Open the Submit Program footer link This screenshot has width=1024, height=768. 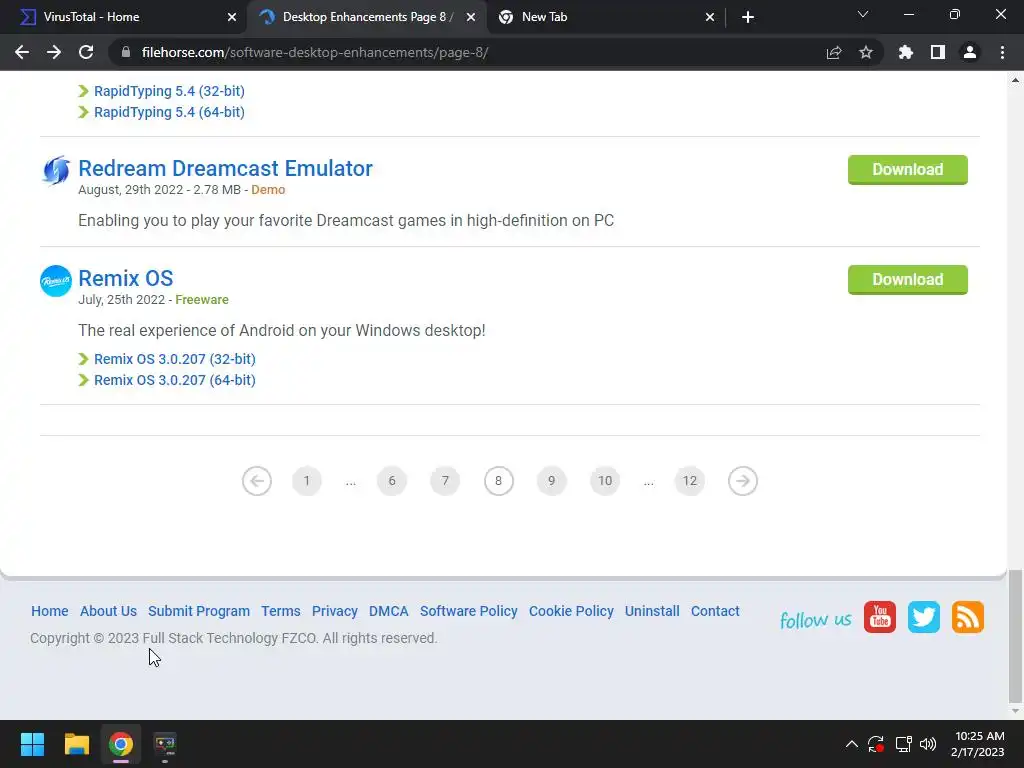pyautogui.click(x=199, y=611)
